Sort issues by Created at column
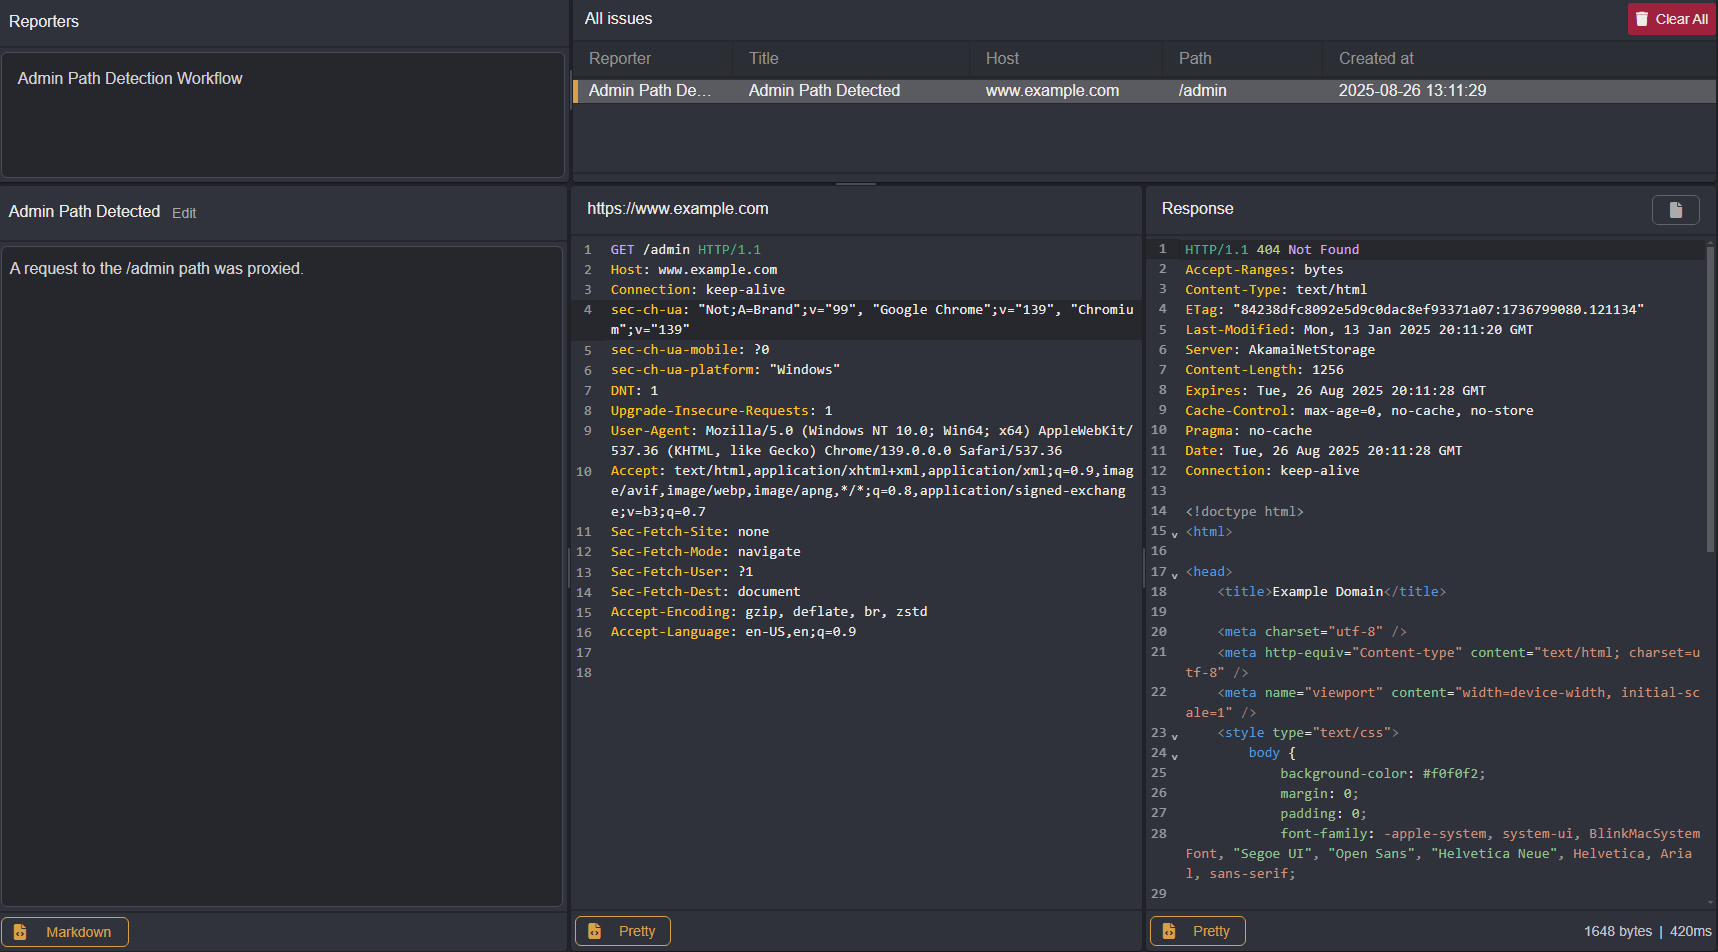This screenshot has width=1718, height=952. 1375,59
